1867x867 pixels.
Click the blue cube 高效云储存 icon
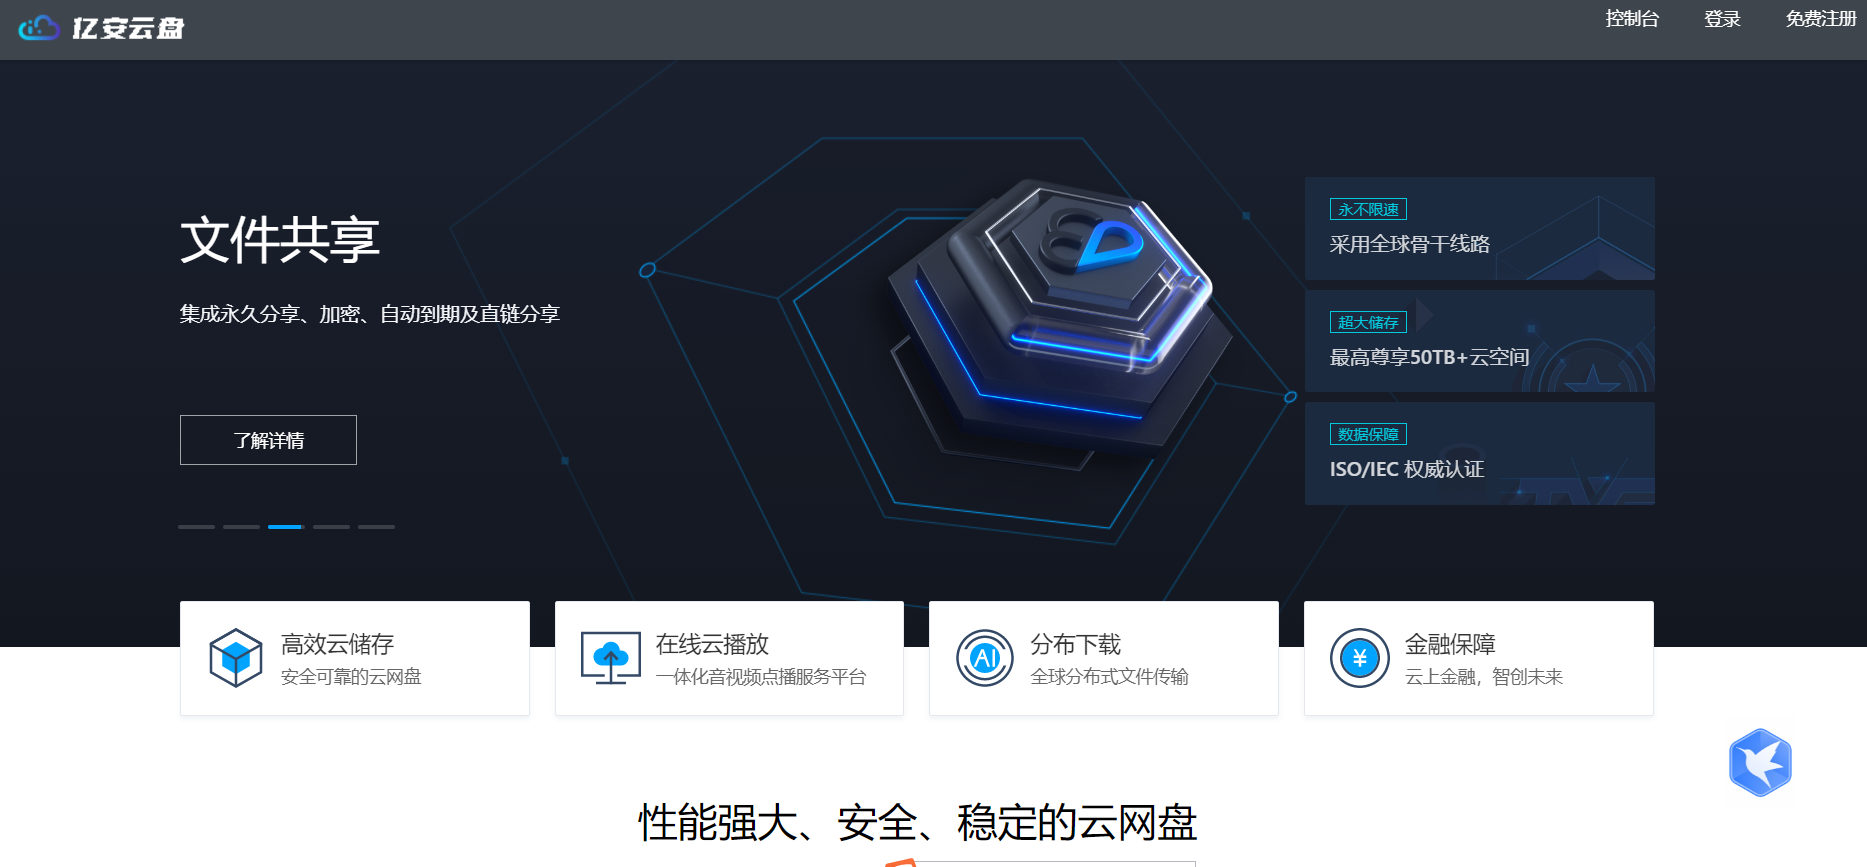point(236,658)
